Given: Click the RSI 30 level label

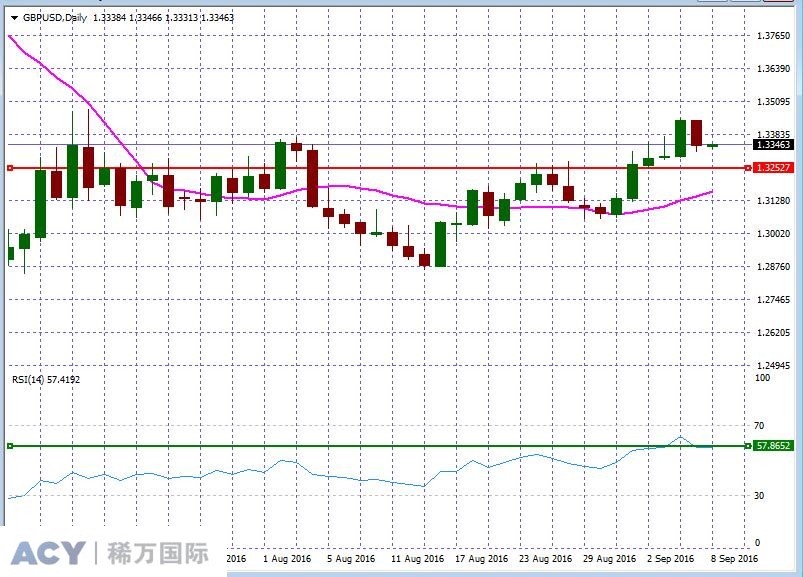Looking at the screenshot, I should point(759,496).
